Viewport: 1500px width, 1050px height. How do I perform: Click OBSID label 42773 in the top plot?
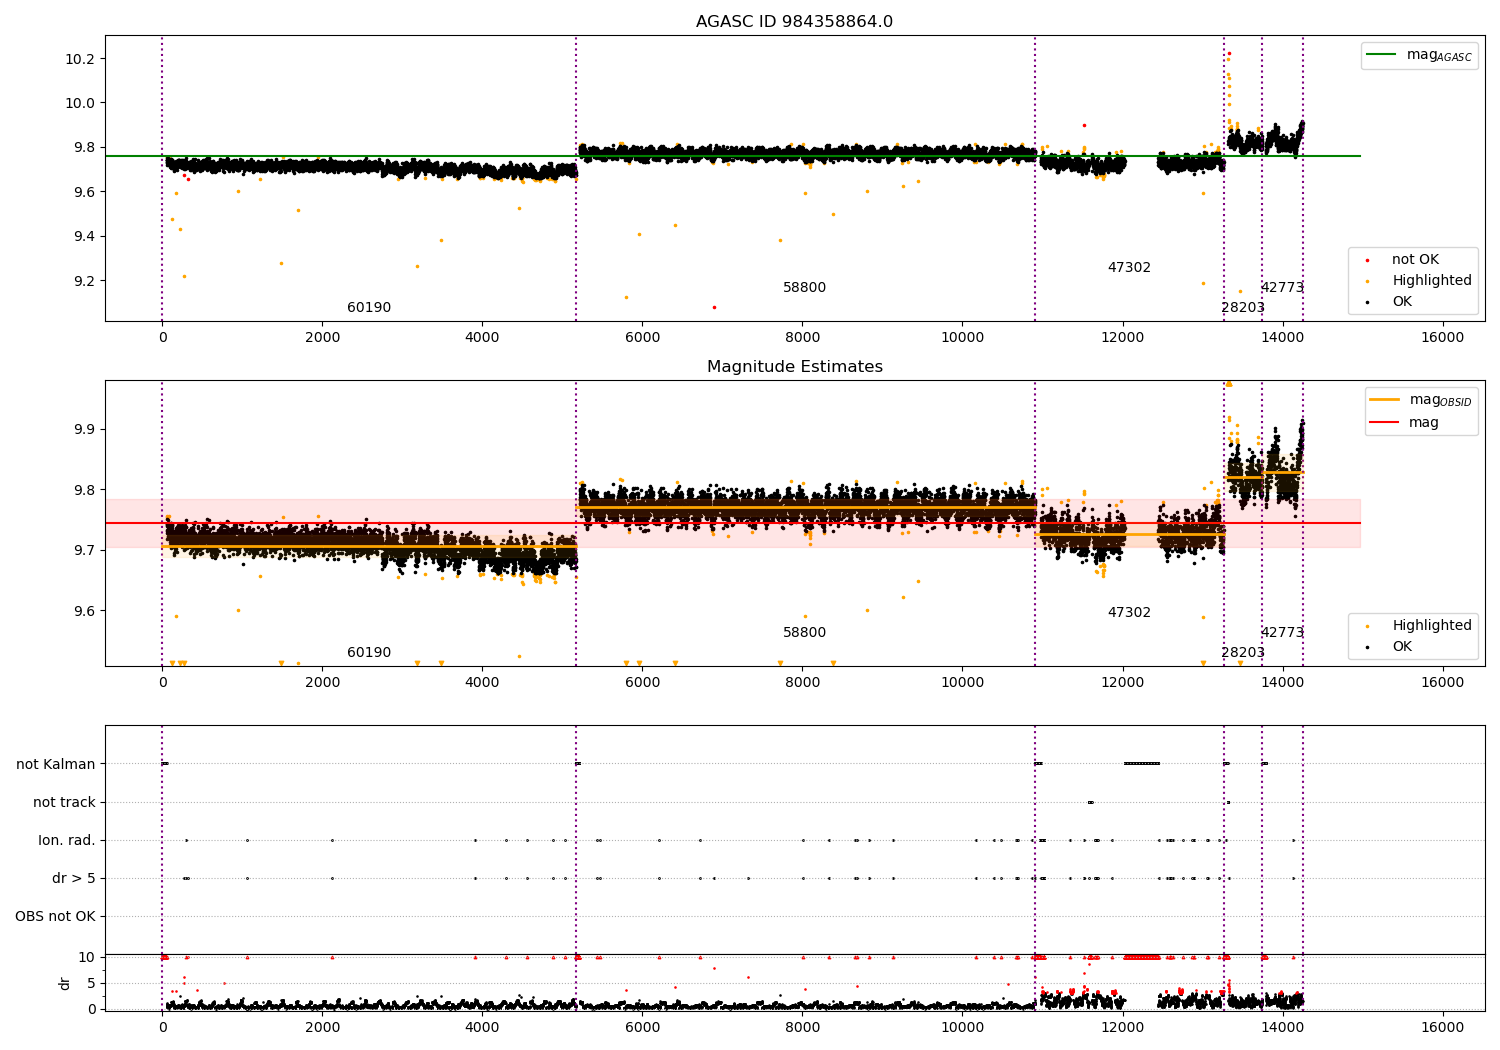[1282, 288]
